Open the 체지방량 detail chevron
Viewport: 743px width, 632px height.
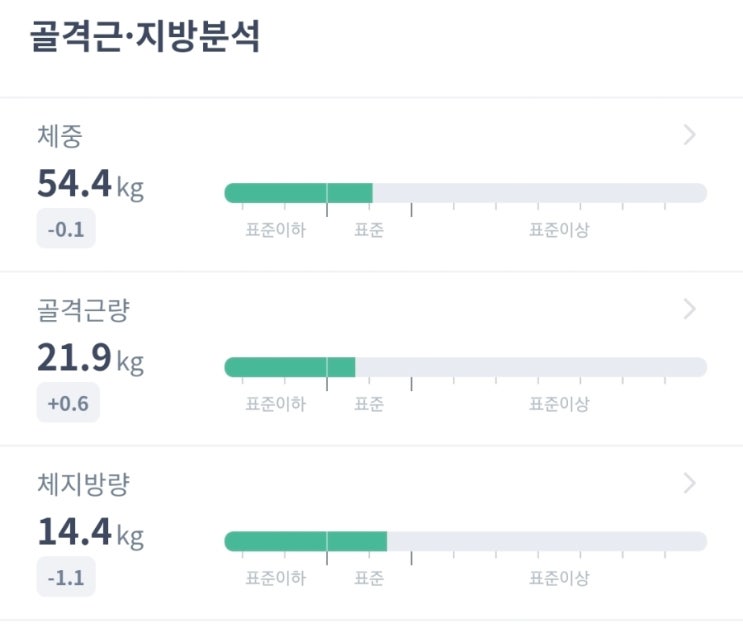[x=689, y=484]
